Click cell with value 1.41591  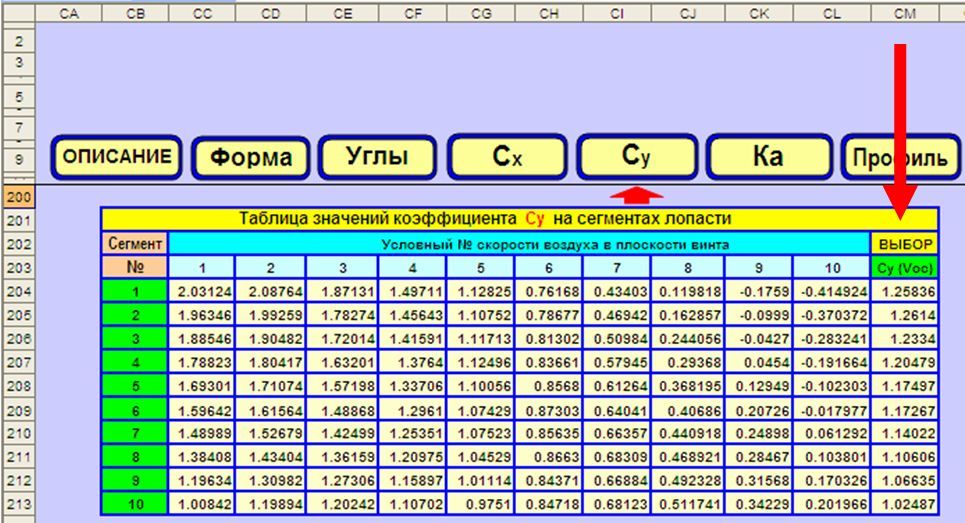point(413,338)
